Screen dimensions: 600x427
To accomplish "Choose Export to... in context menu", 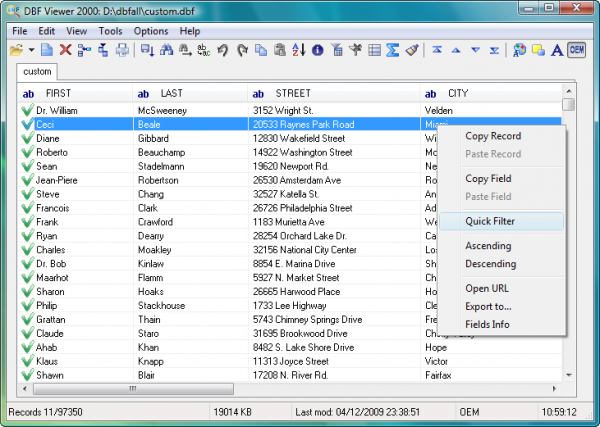I will pyautogui.click(x=488, y=306).
